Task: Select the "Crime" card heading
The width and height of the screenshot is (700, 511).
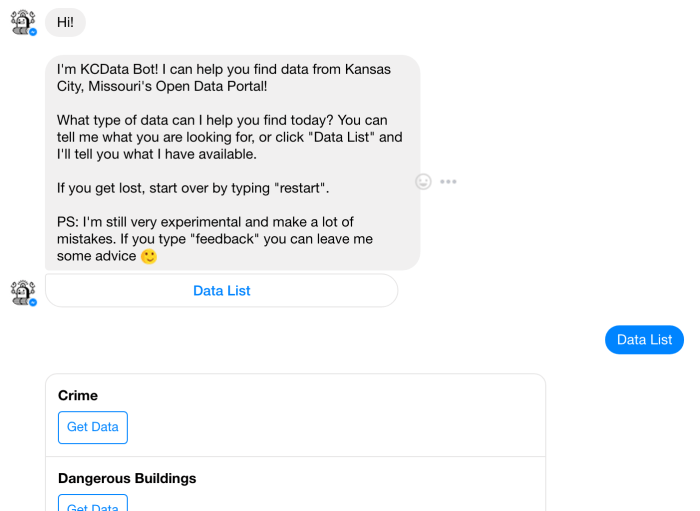Action: (78, 396)
